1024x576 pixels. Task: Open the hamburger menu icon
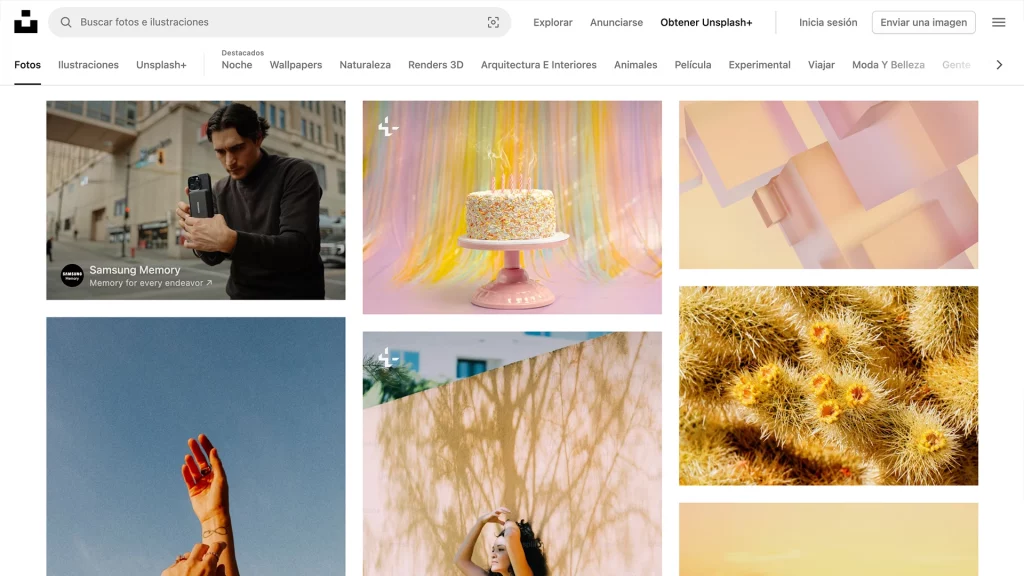998,22
